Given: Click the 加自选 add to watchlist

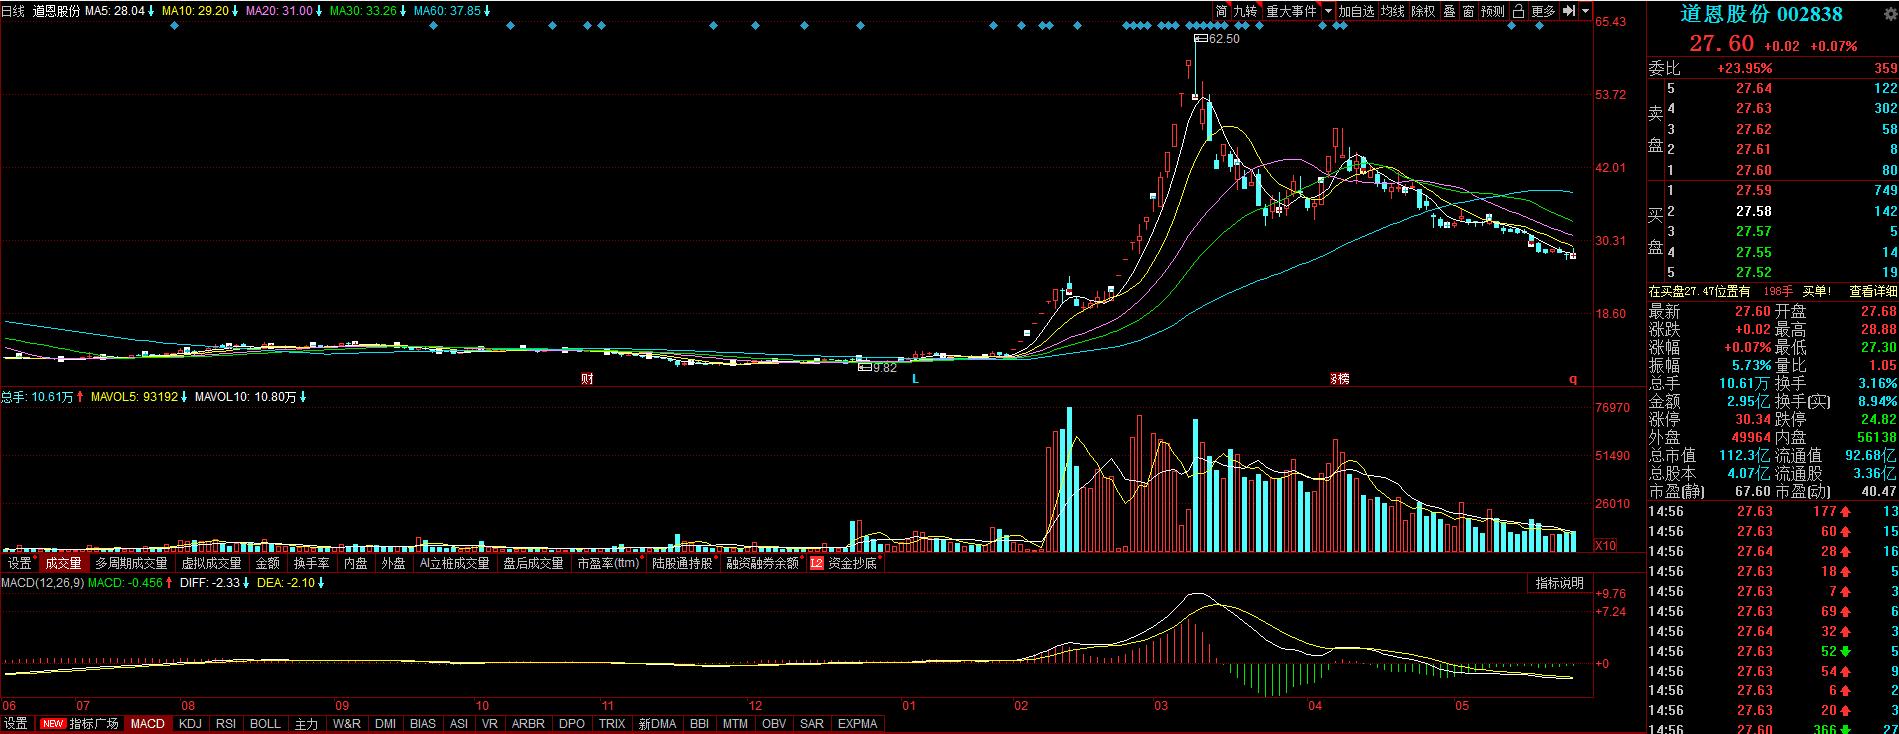Looking at the screenshot, I should (x=1357, y=11).
